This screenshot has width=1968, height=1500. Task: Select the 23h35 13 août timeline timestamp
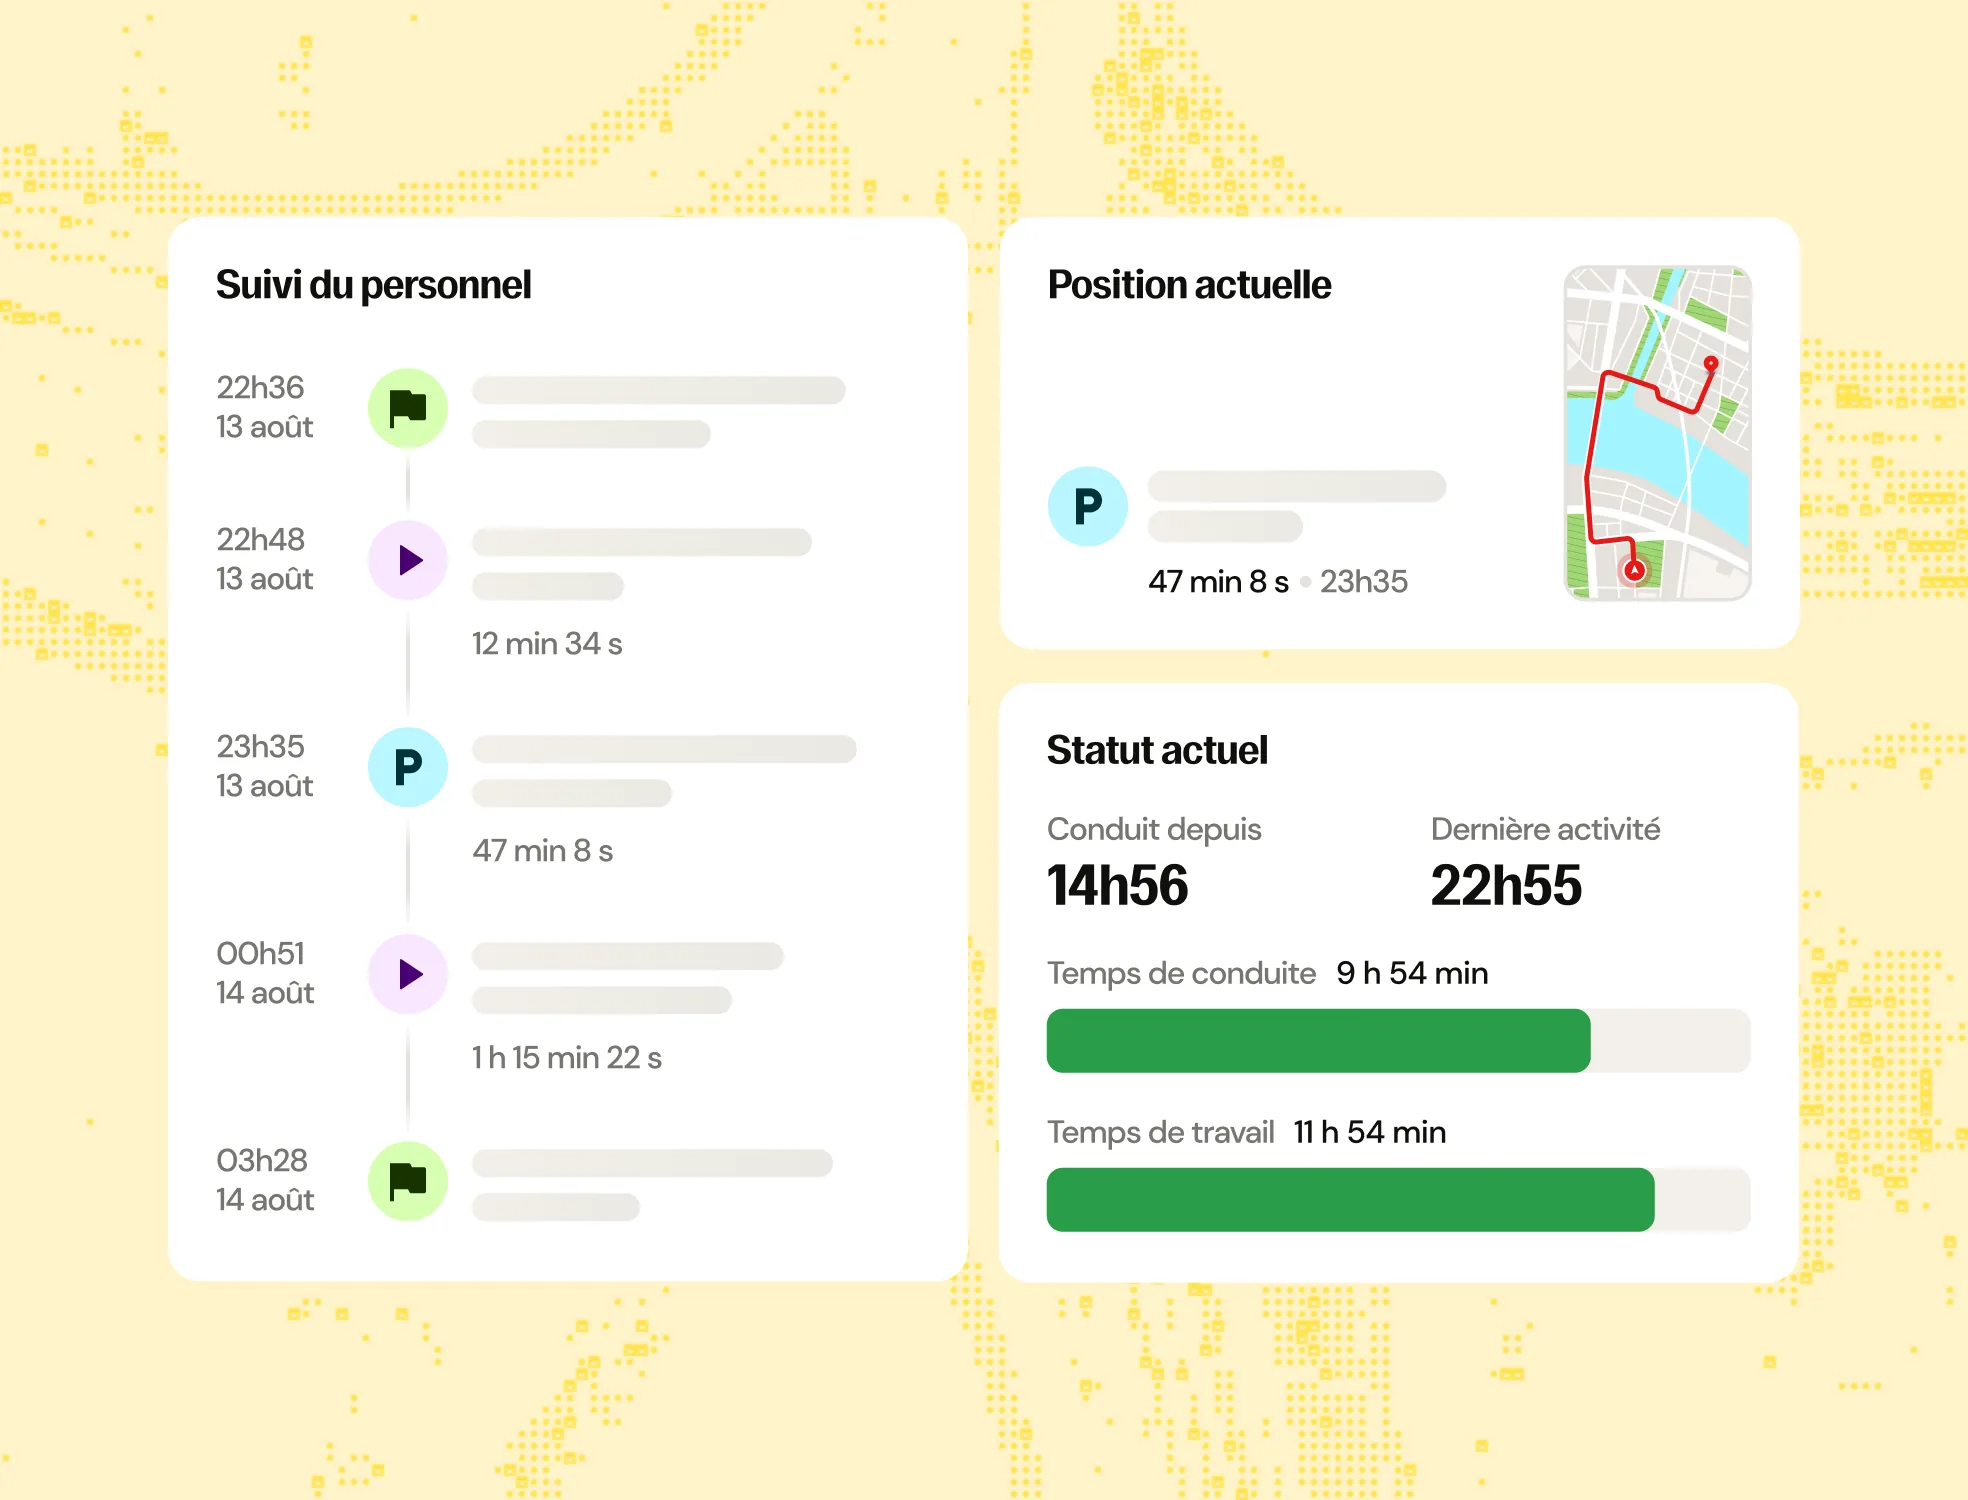265,766
